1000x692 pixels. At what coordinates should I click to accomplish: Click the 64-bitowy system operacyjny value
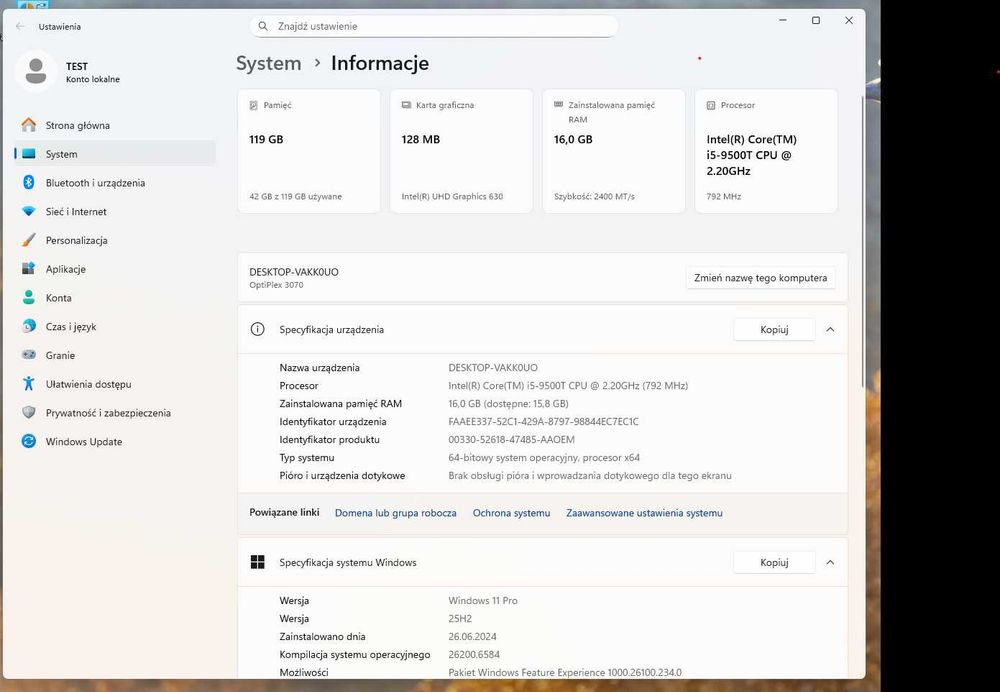coord(544,457)
